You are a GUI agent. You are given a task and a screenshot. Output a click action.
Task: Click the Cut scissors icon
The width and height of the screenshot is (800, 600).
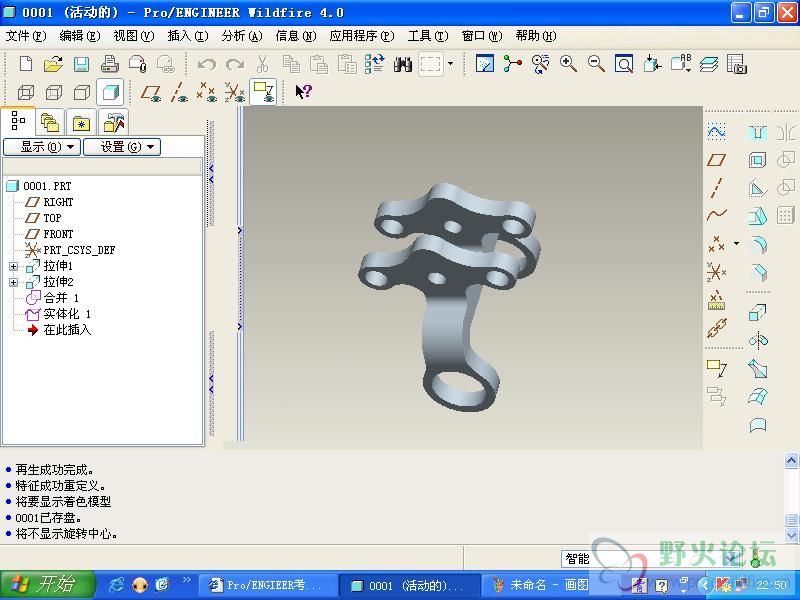pyautogui.click(x=262, y=64)
